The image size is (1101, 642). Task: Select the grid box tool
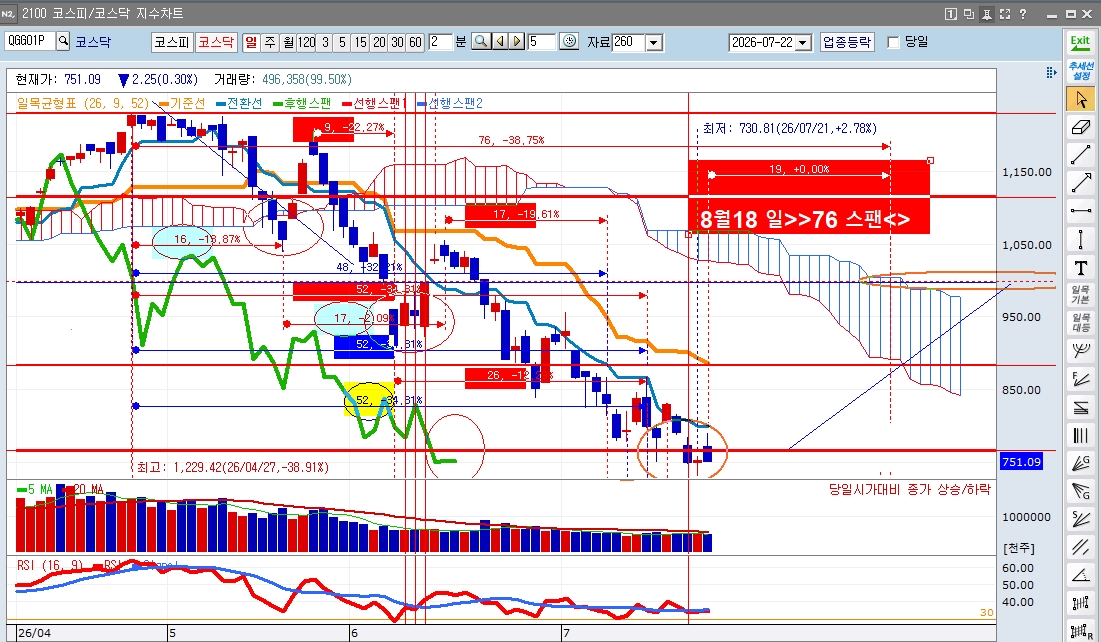(x=1080, y=603)
